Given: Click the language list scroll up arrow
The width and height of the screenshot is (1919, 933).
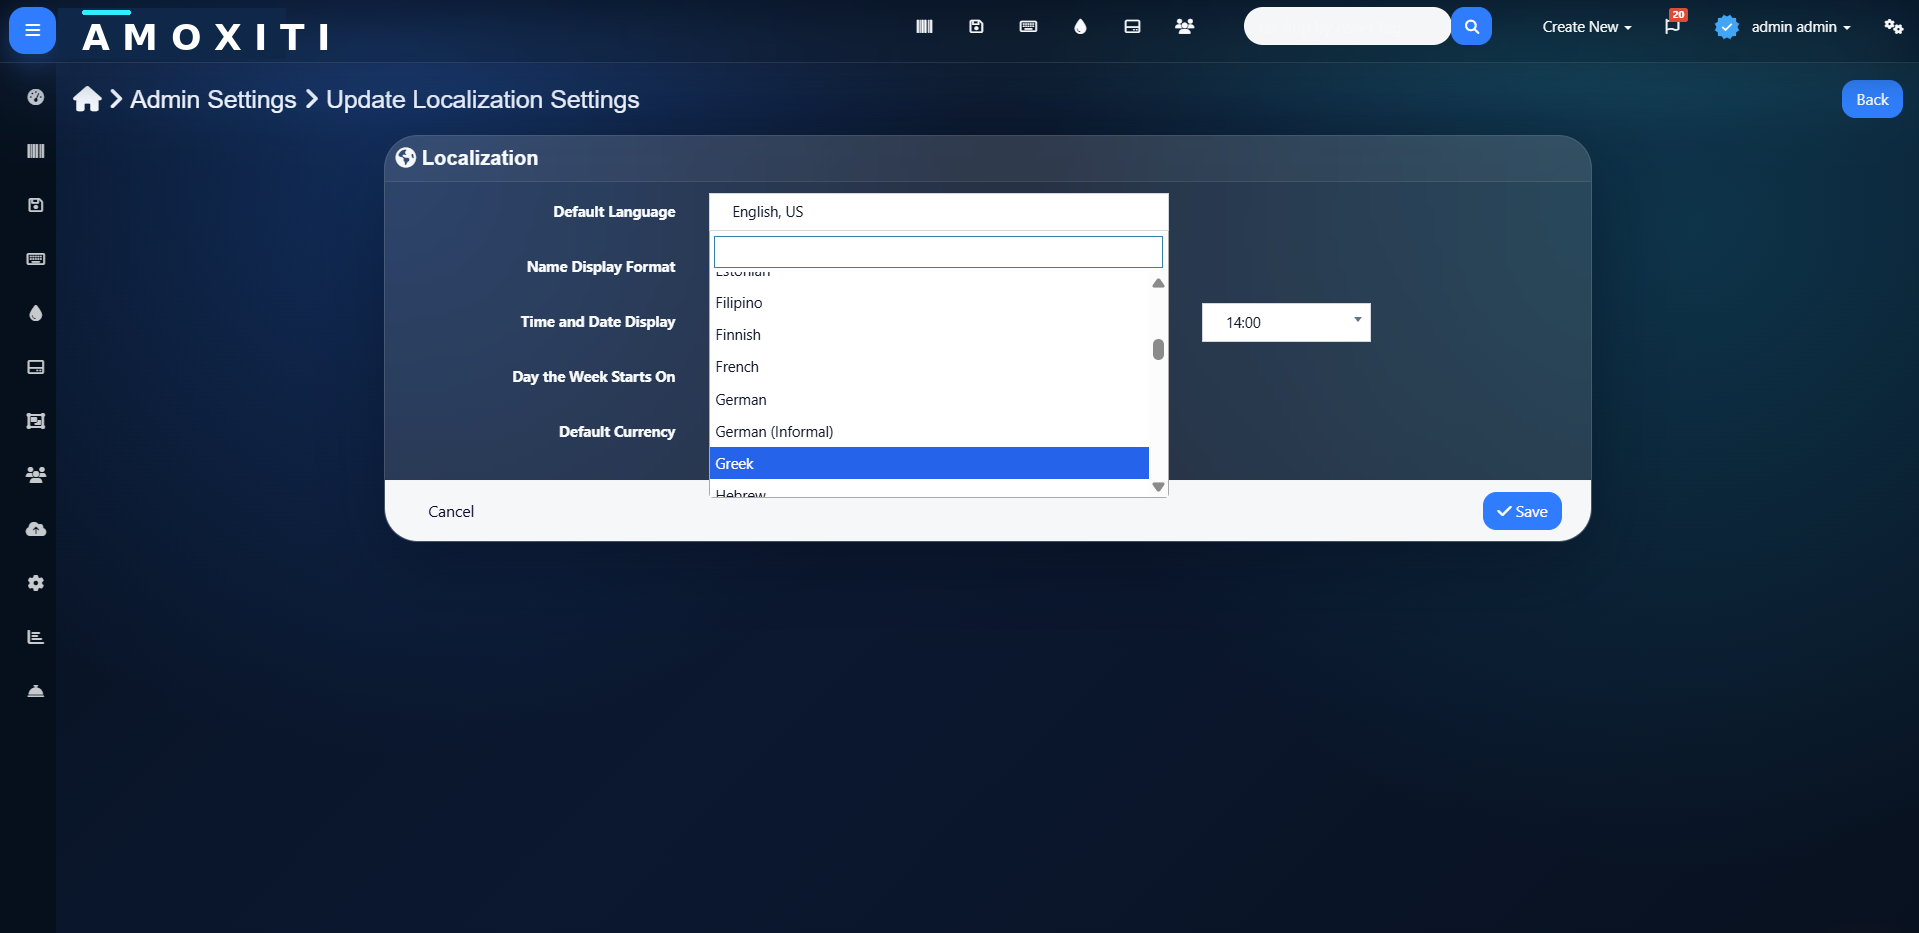Looking at the screenshot, I should coord(1158,283).
